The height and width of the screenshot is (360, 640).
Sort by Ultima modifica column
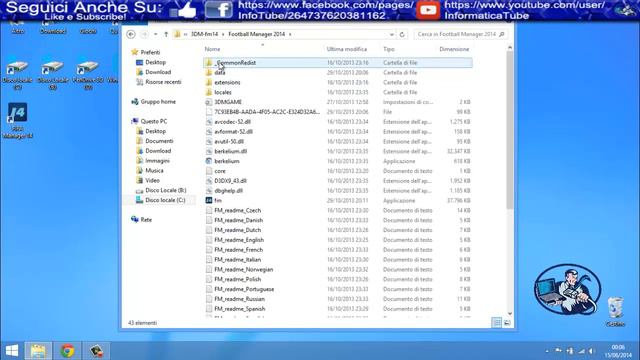[347, 49]
